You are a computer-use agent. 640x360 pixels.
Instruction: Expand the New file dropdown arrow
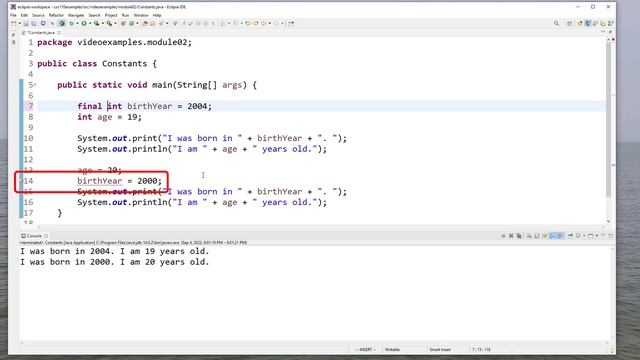[x=20, y=23]
